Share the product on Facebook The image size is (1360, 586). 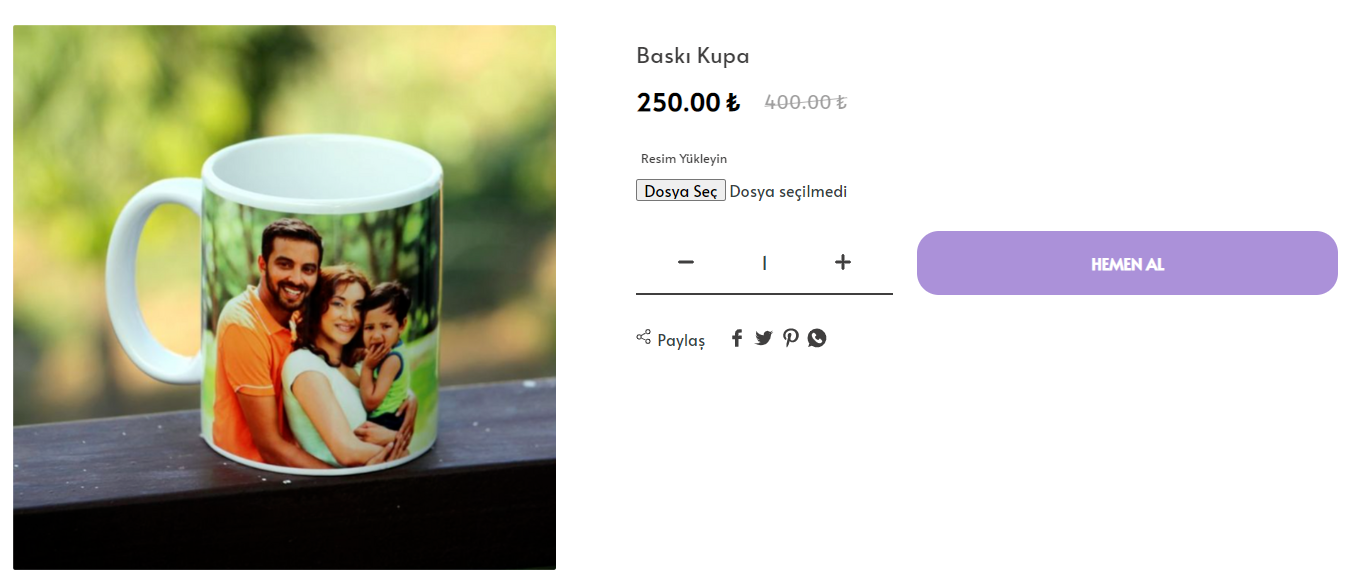tap(737, 338)
